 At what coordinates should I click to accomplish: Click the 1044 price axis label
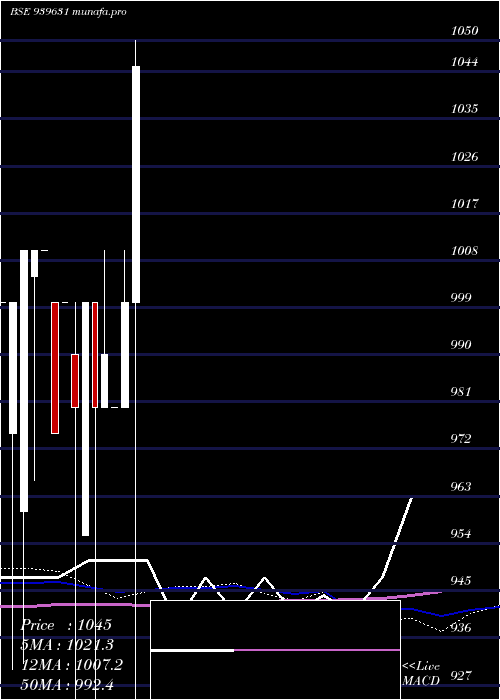coord(464,62)
